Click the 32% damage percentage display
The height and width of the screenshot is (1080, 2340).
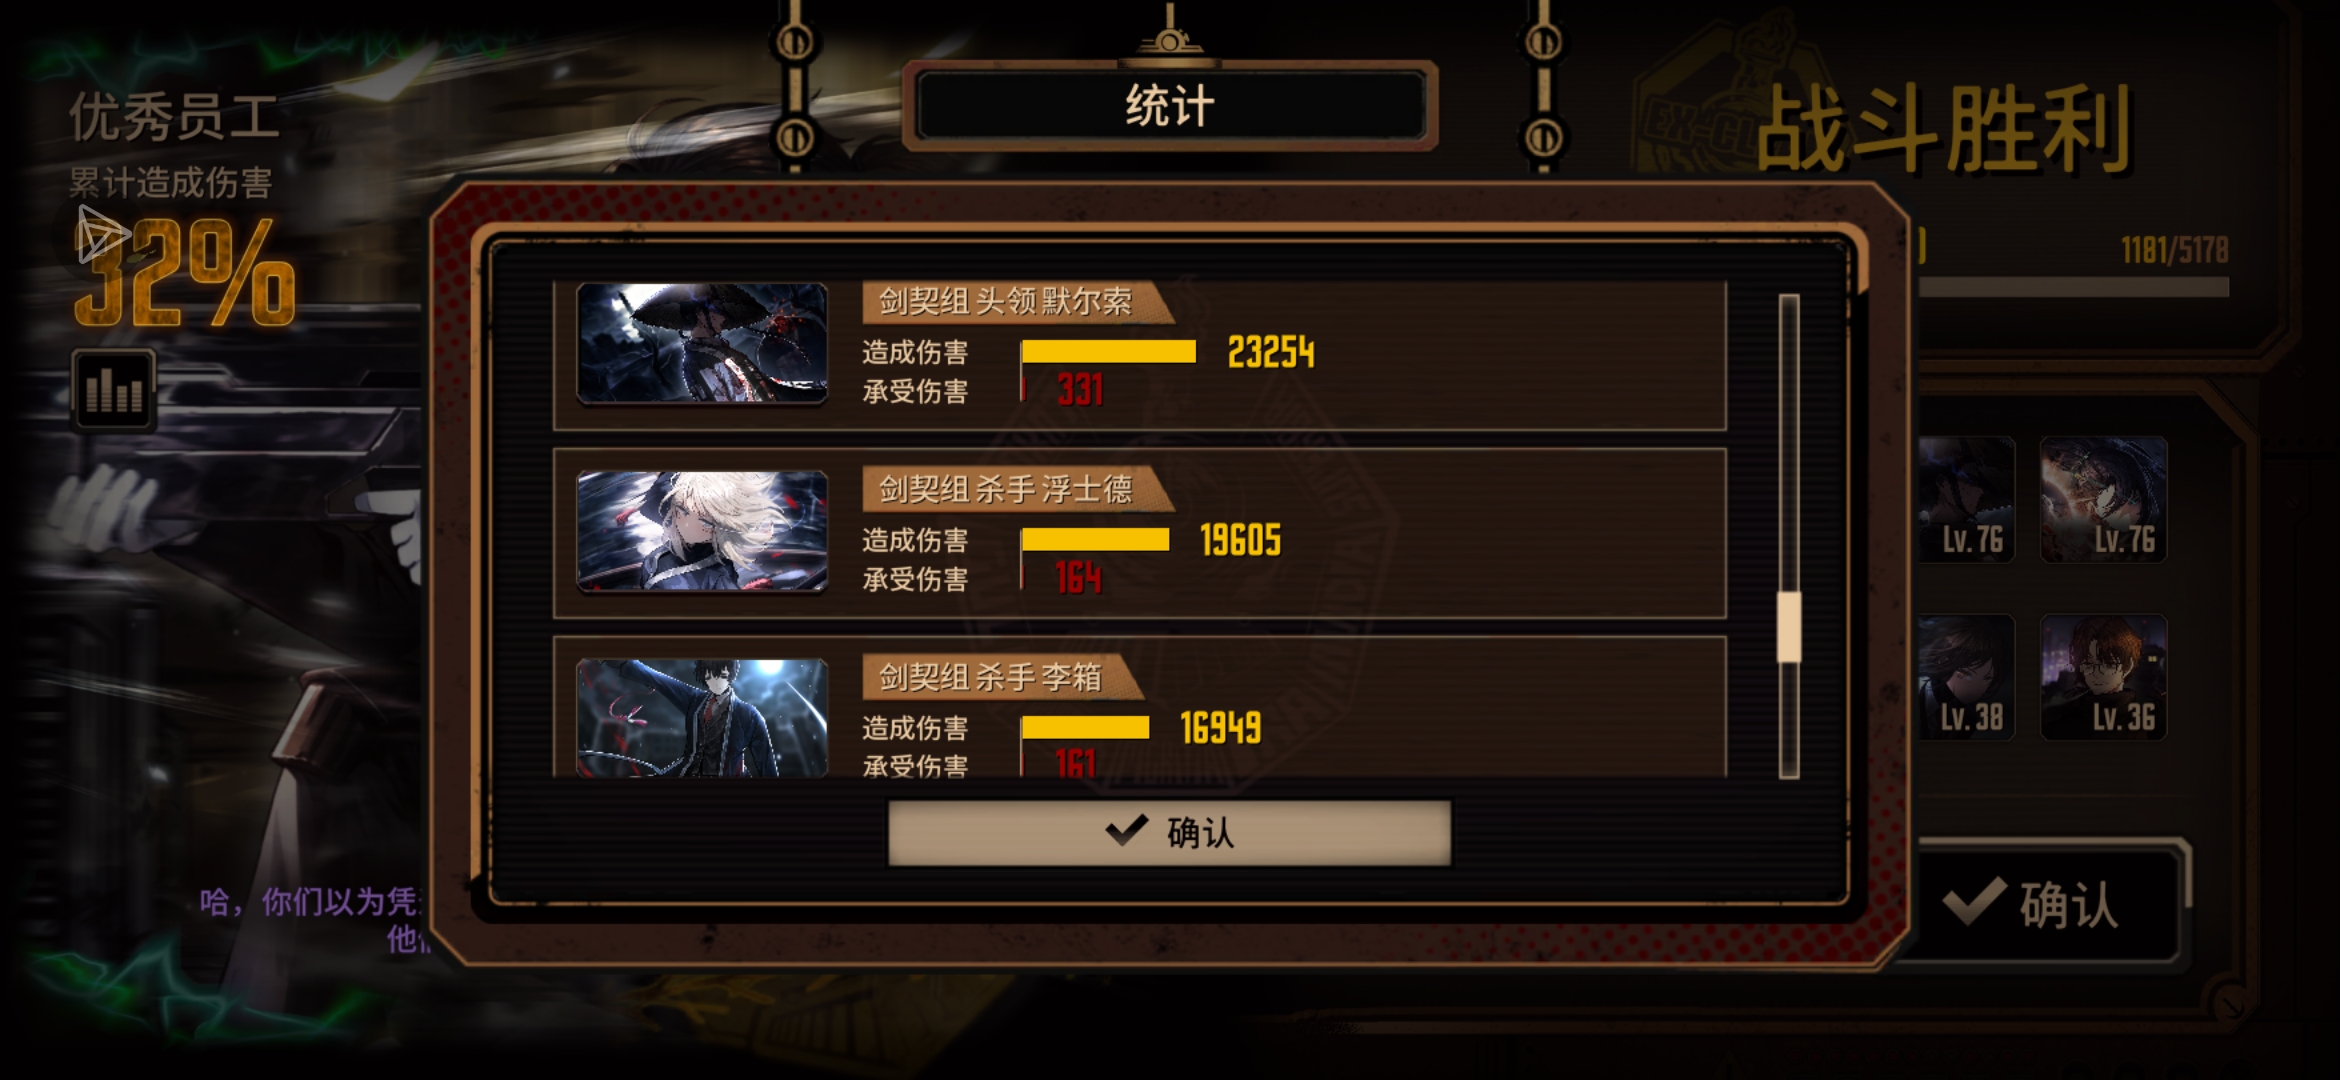pyautogui.click(x=185, y=272)
